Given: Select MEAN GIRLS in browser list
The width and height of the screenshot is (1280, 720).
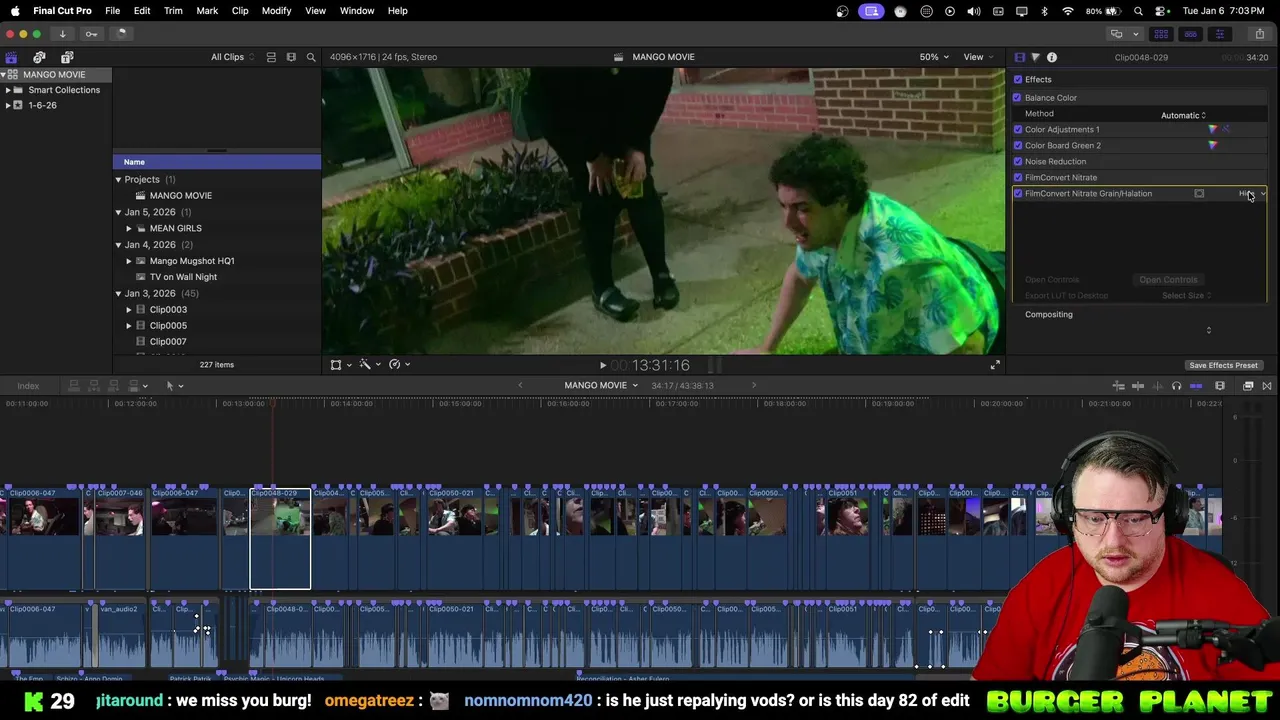Looking at the screenshot, I should (176, 228).
